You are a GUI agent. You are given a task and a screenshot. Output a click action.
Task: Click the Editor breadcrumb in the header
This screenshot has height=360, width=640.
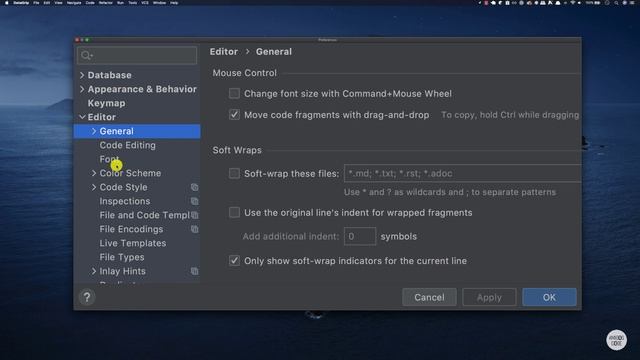click(x=224, y=52)
